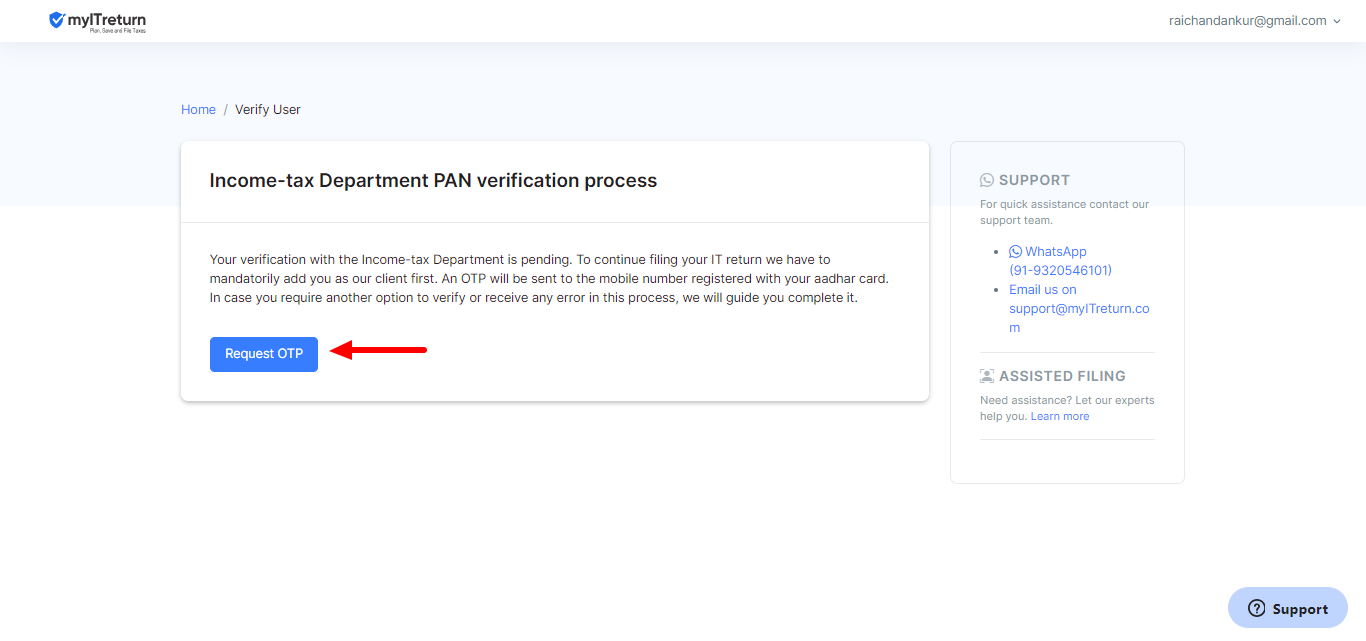Click the myITreturn brand name text
Screen dimensions: 1366x641
107,19
